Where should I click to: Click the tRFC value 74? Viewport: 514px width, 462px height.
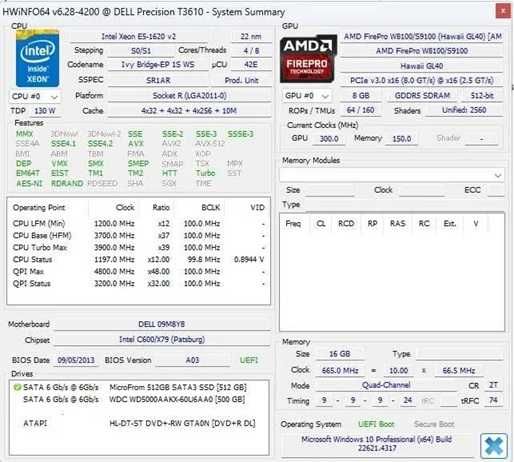494,400
